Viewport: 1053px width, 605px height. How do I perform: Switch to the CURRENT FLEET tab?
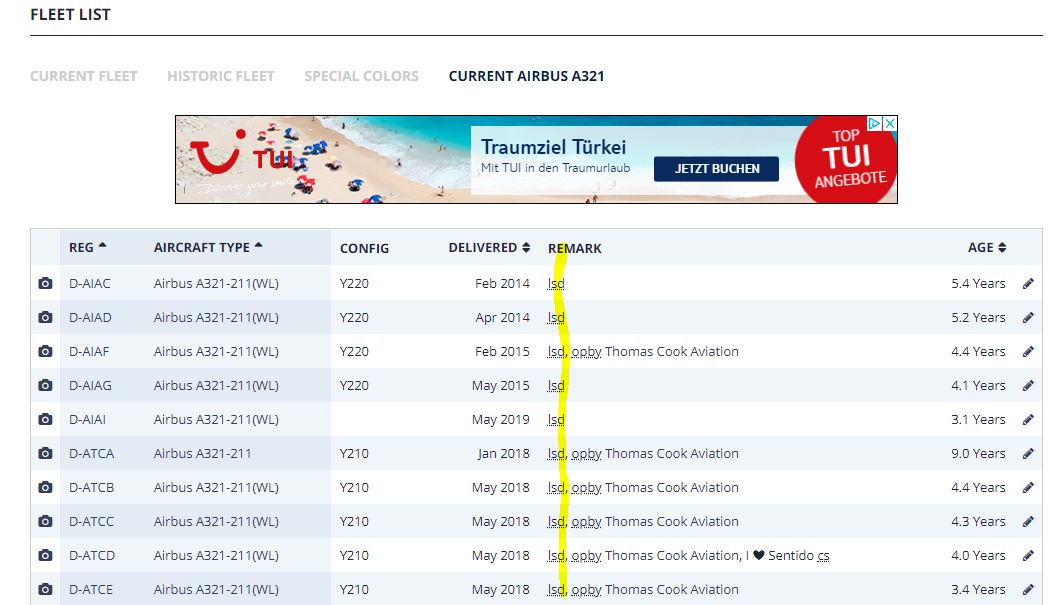pyautogui.click(x=83, y=75)
